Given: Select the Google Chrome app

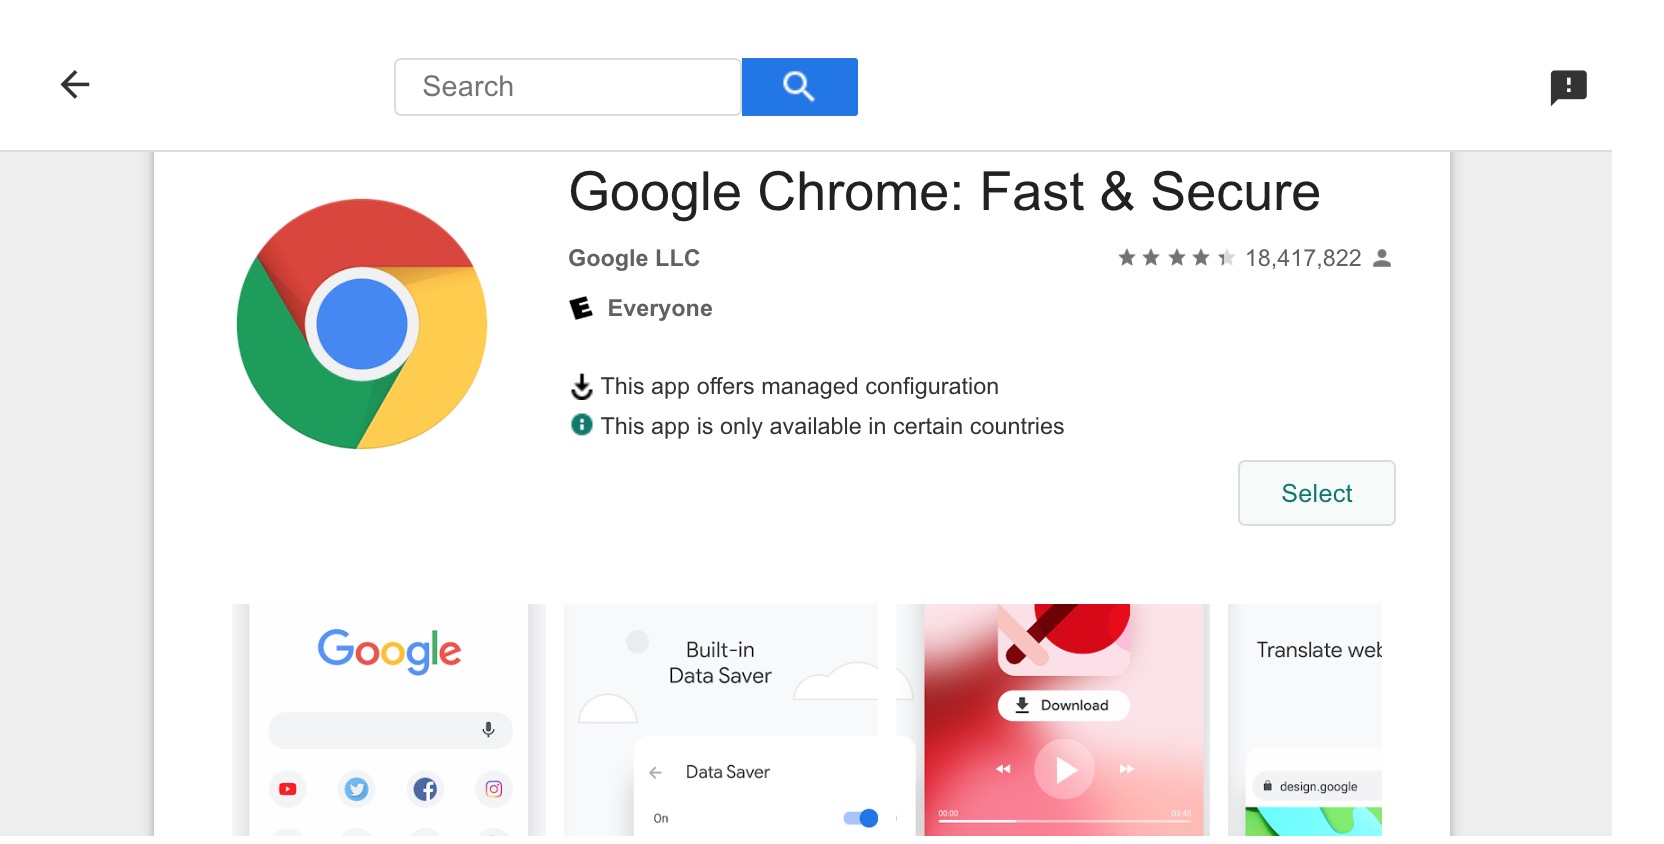Looking at the screenshot, I should [1316, 493].
